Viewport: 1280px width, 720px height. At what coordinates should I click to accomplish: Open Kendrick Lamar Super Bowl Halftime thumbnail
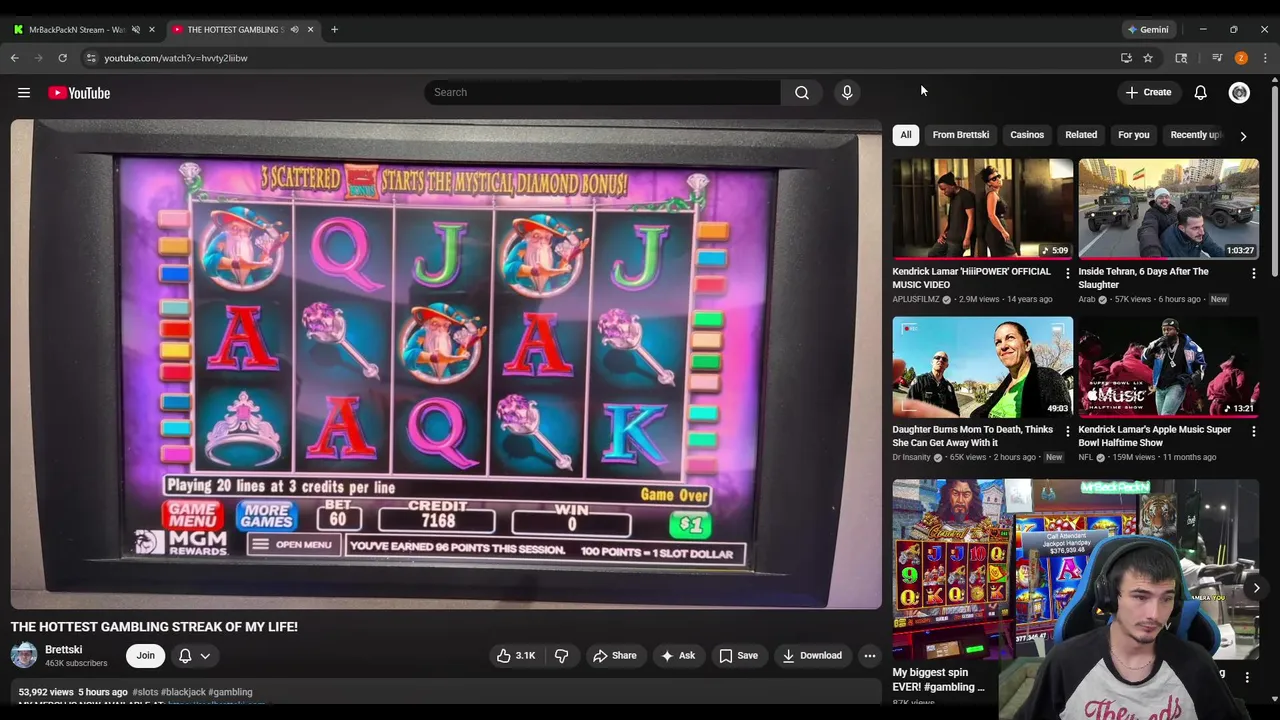click(x=1168, y=367)
